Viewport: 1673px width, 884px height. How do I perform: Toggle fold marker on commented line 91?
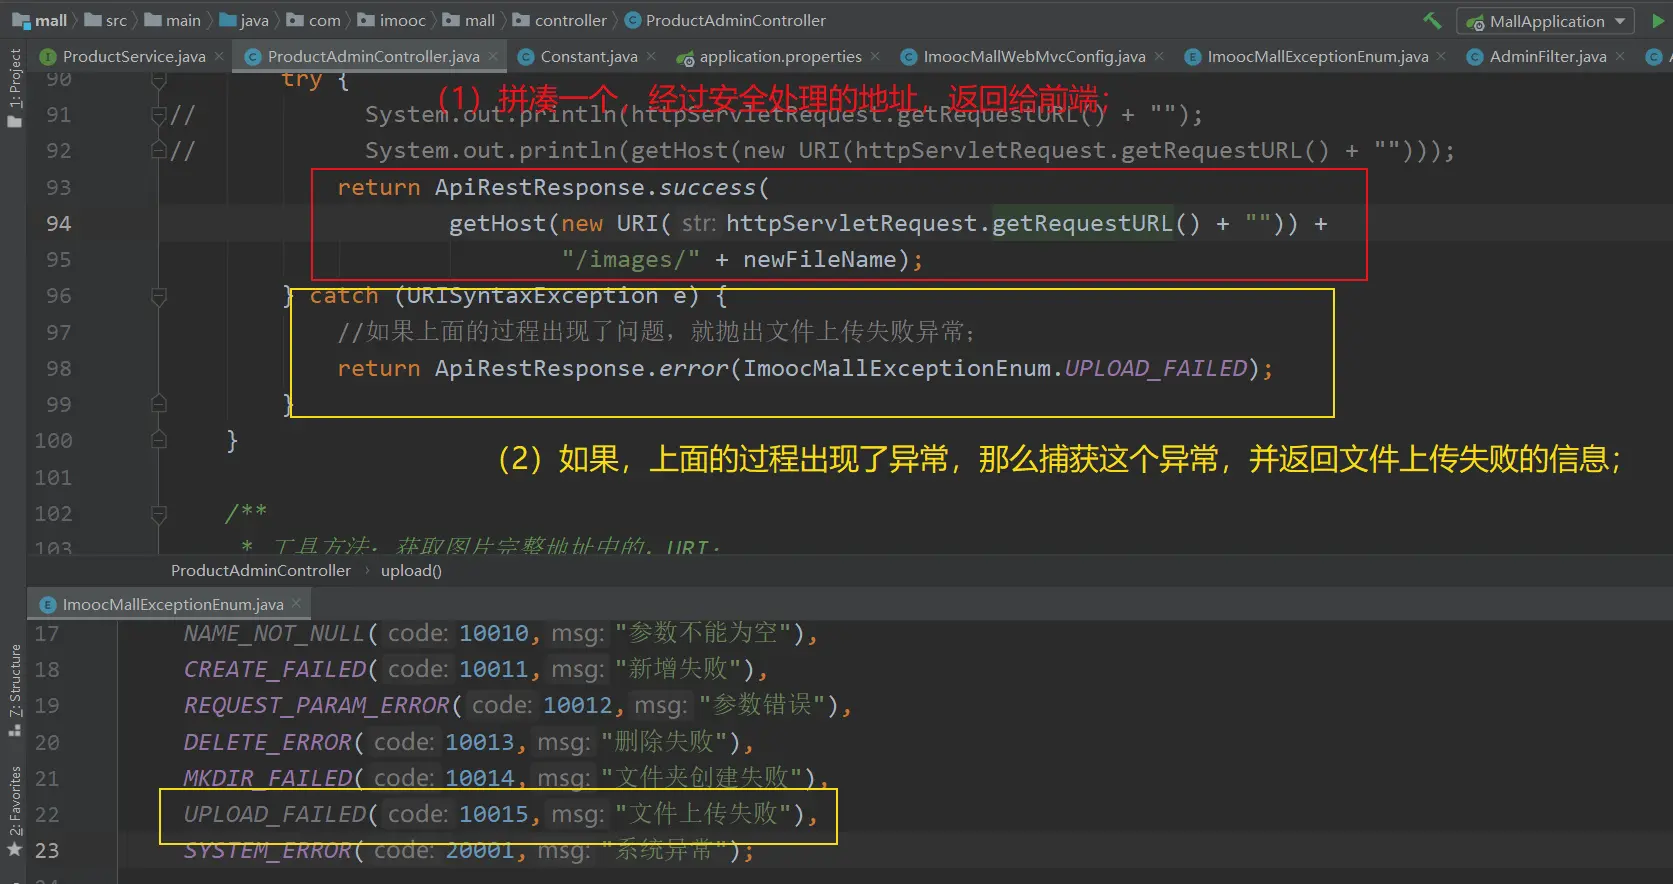tap(158, 115)
